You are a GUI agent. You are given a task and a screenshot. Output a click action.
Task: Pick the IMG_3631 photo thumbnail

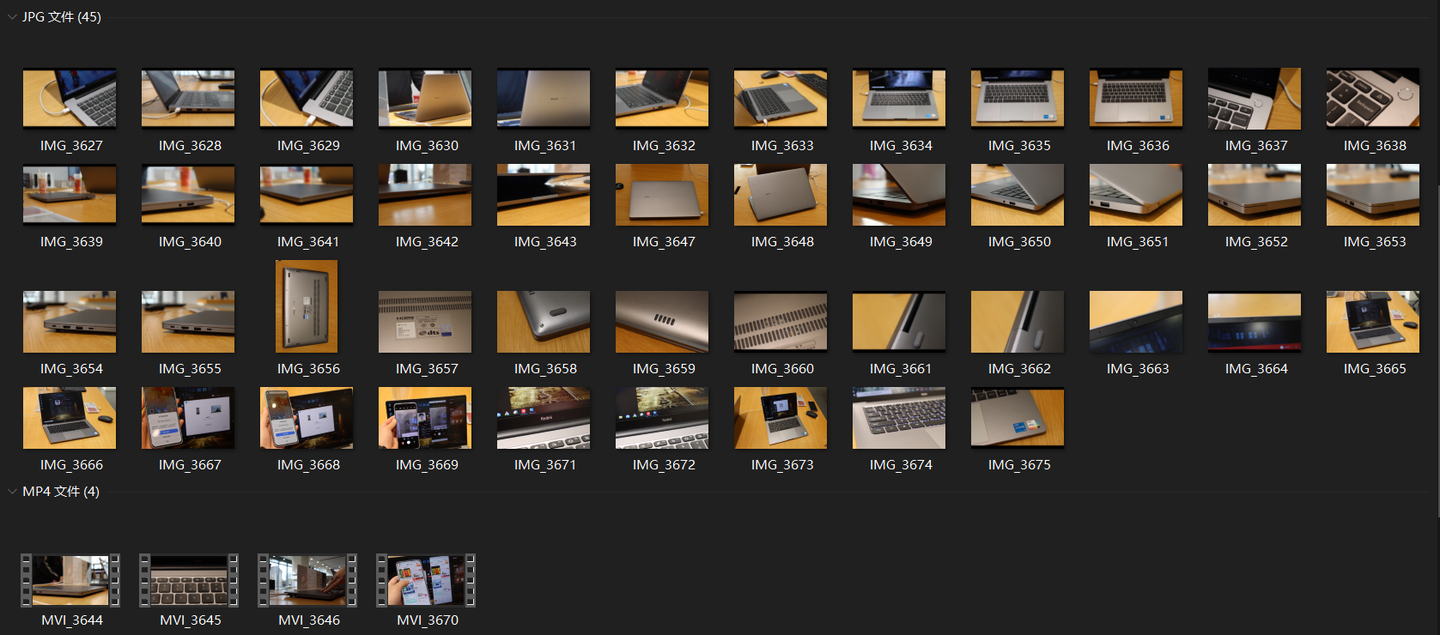(x=544, y=98)
